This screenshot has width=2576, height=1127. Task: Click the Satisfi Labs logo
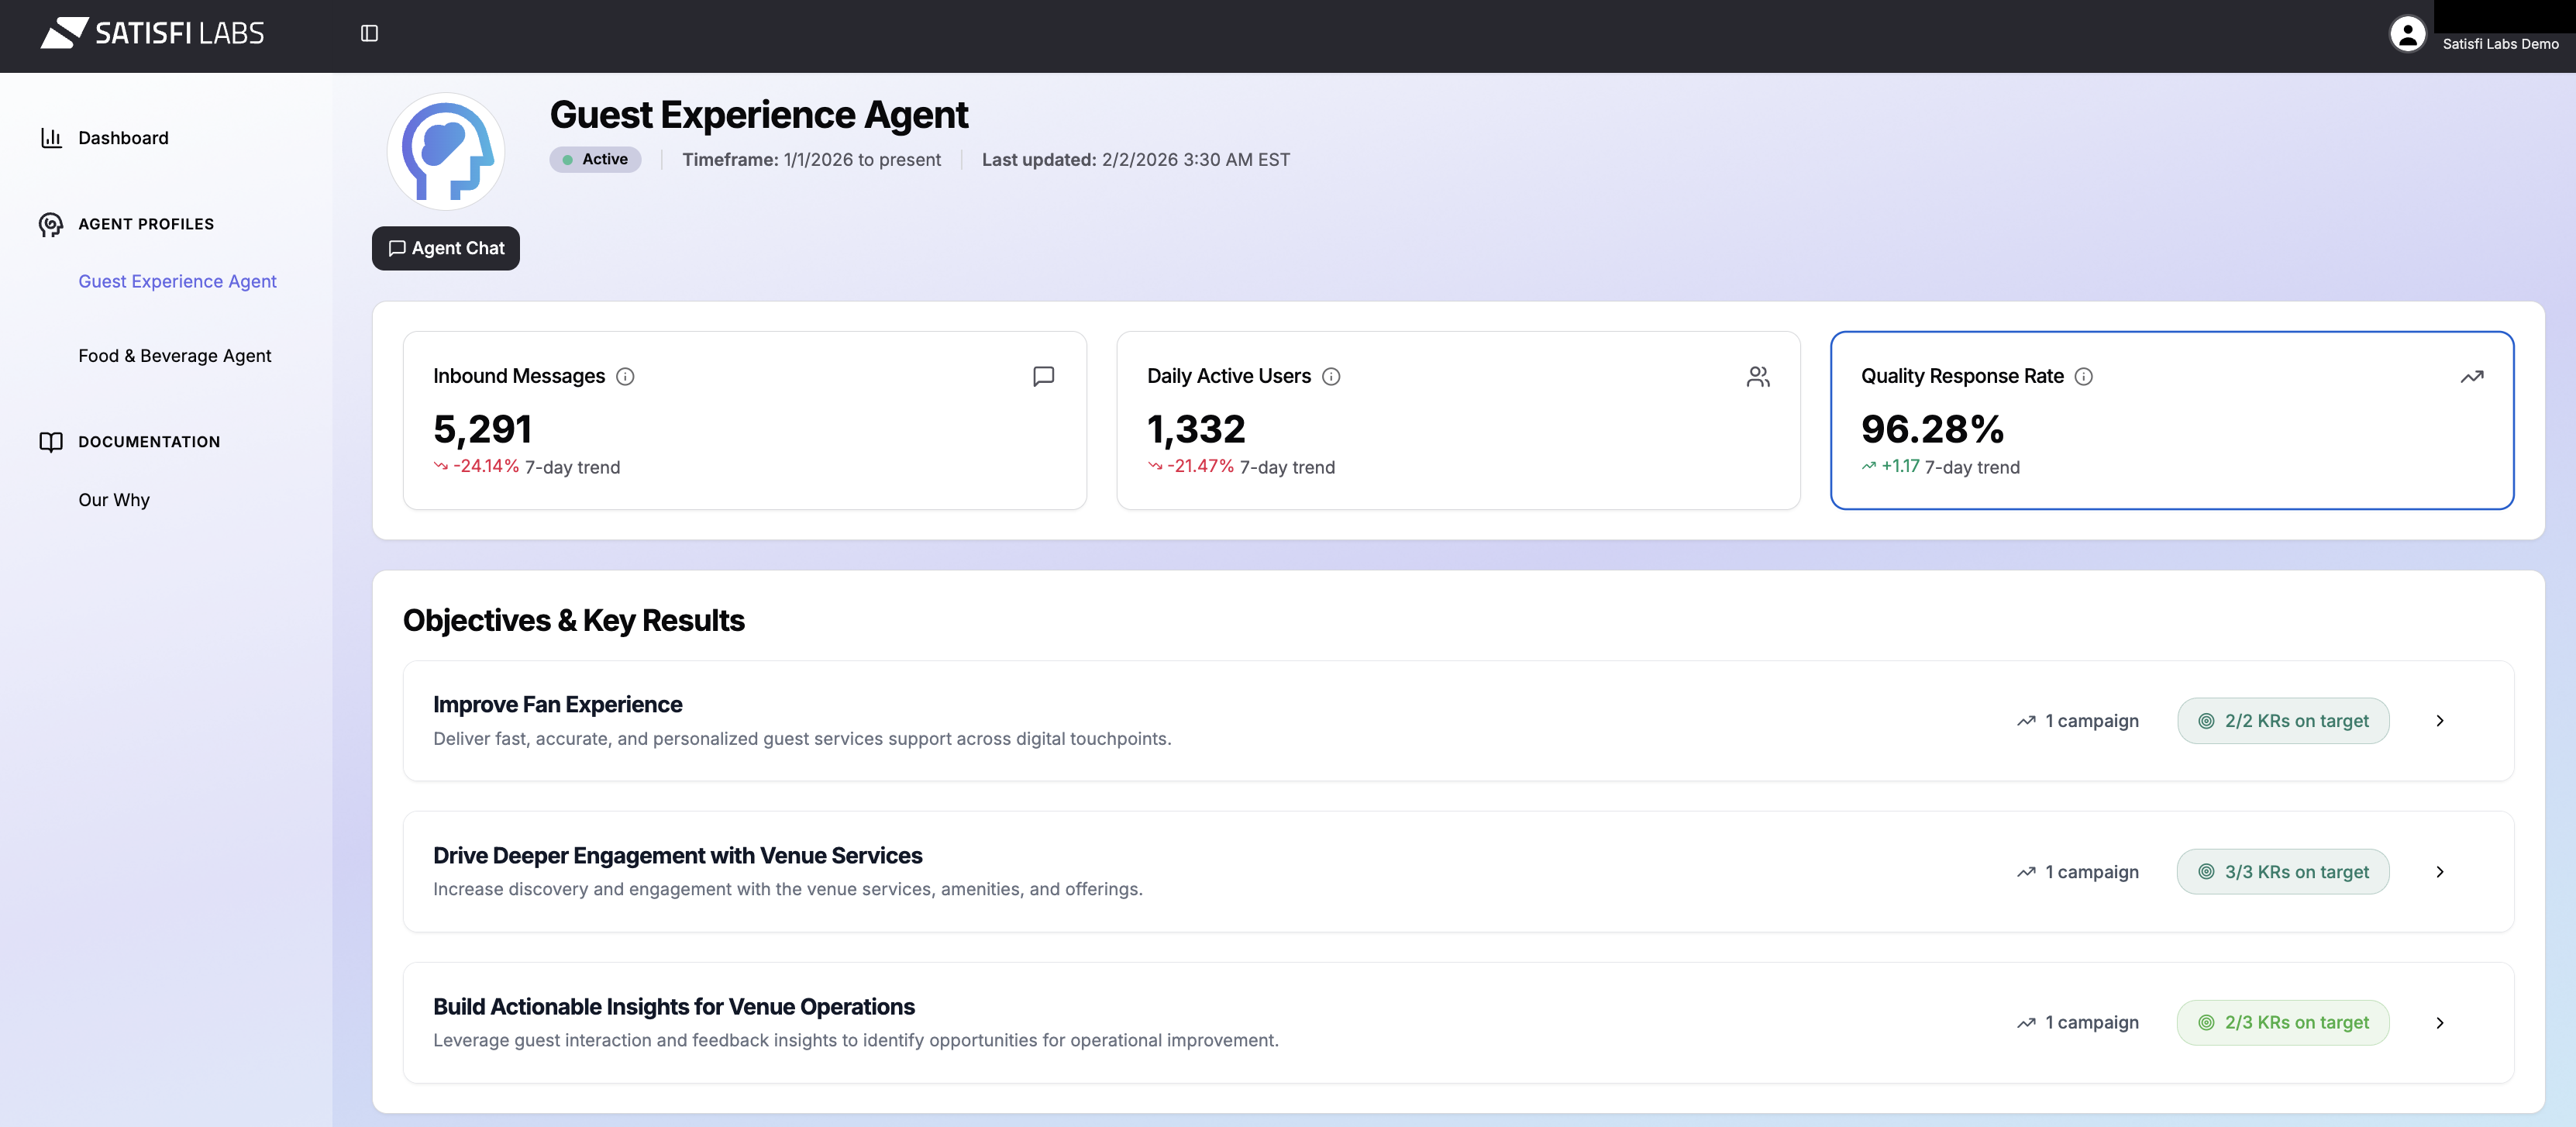[152, 33]
